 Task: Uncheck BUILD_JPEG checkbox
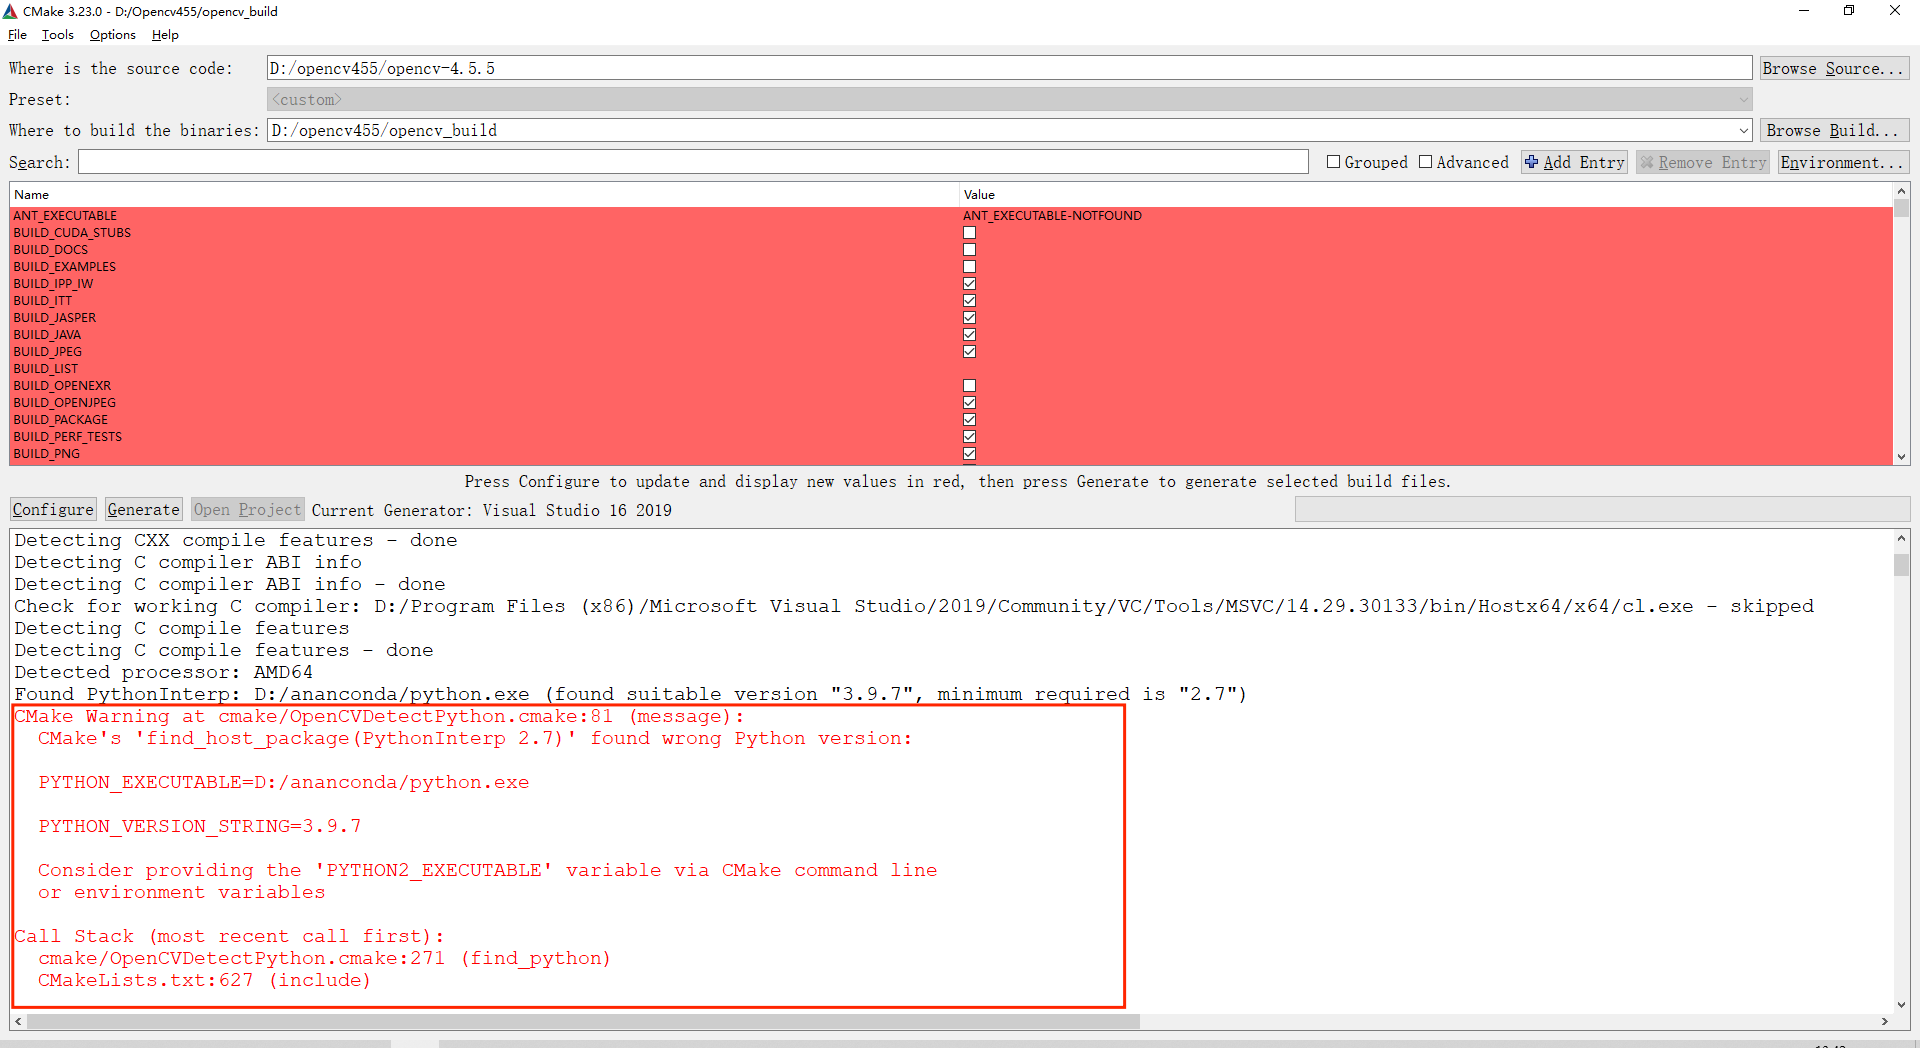[969, 352]
